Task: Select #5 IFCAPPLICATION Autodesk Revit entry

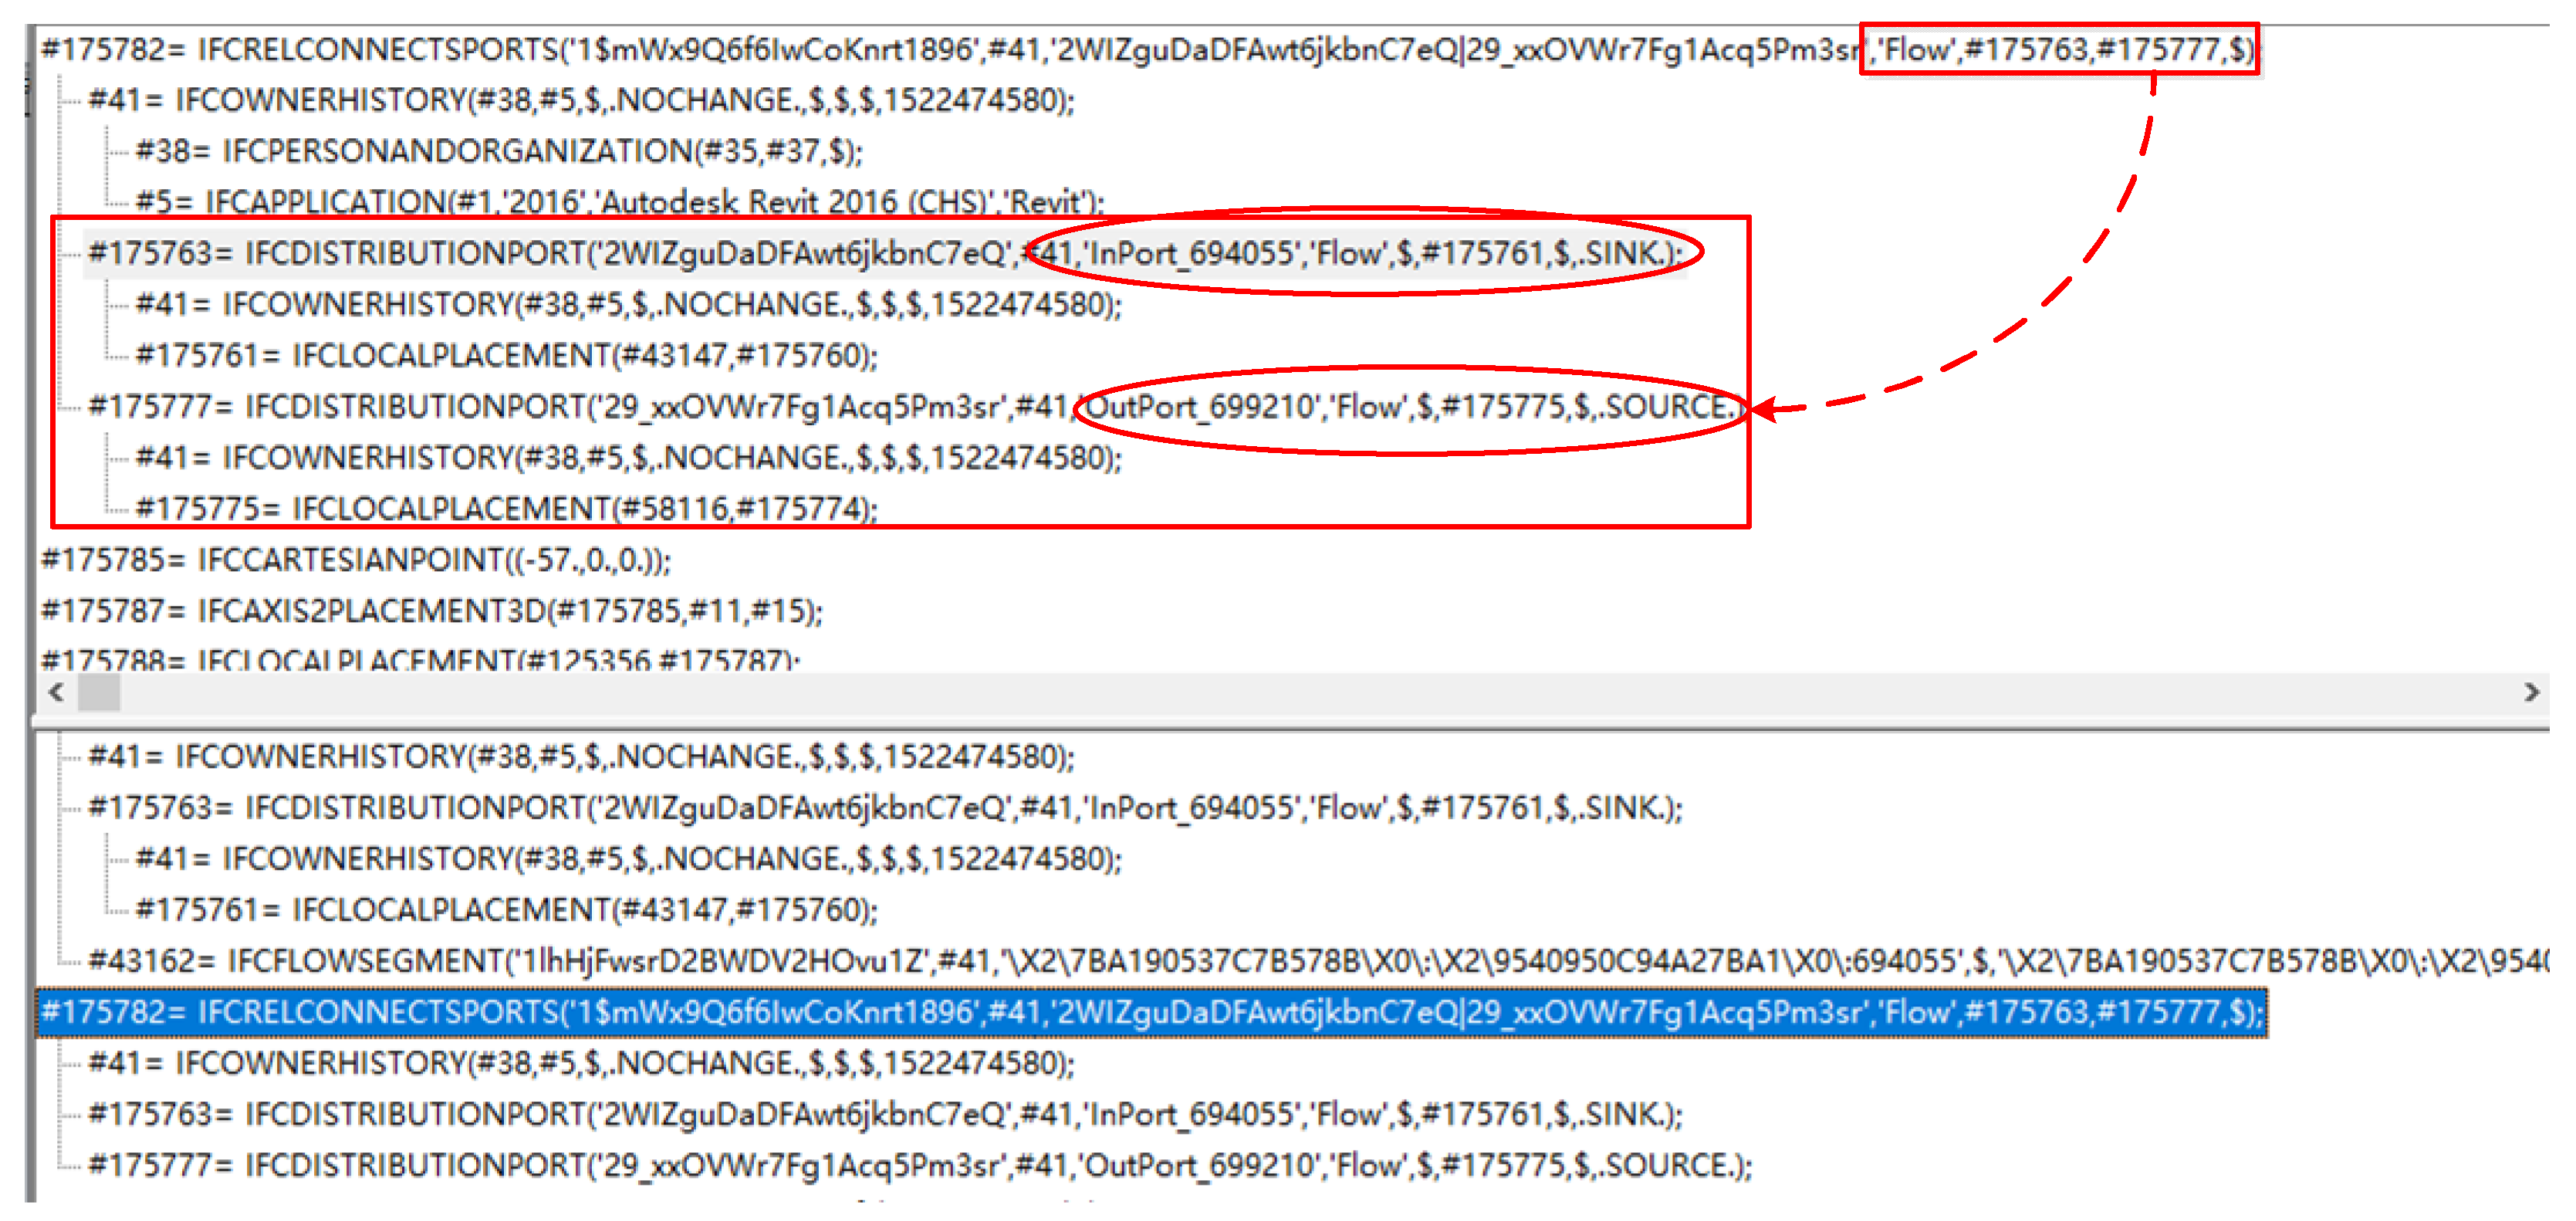Action: [x=619, y=202]
